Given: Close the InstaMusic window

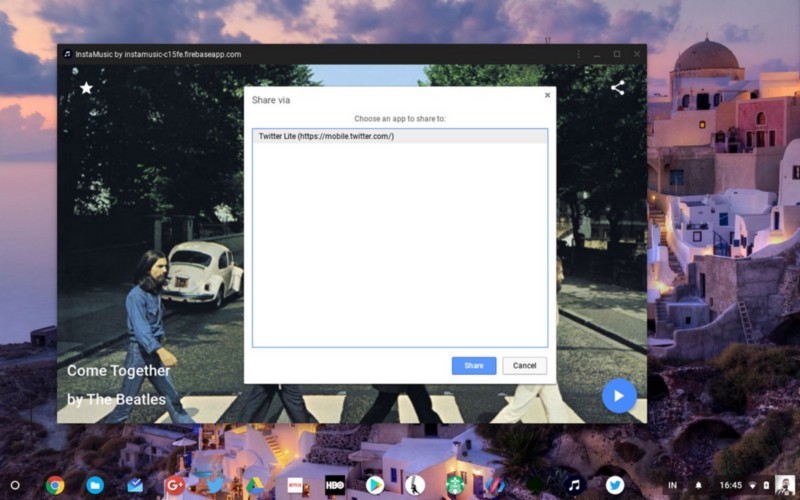Looking at the screenshot, I should click(x=637, y=54).
